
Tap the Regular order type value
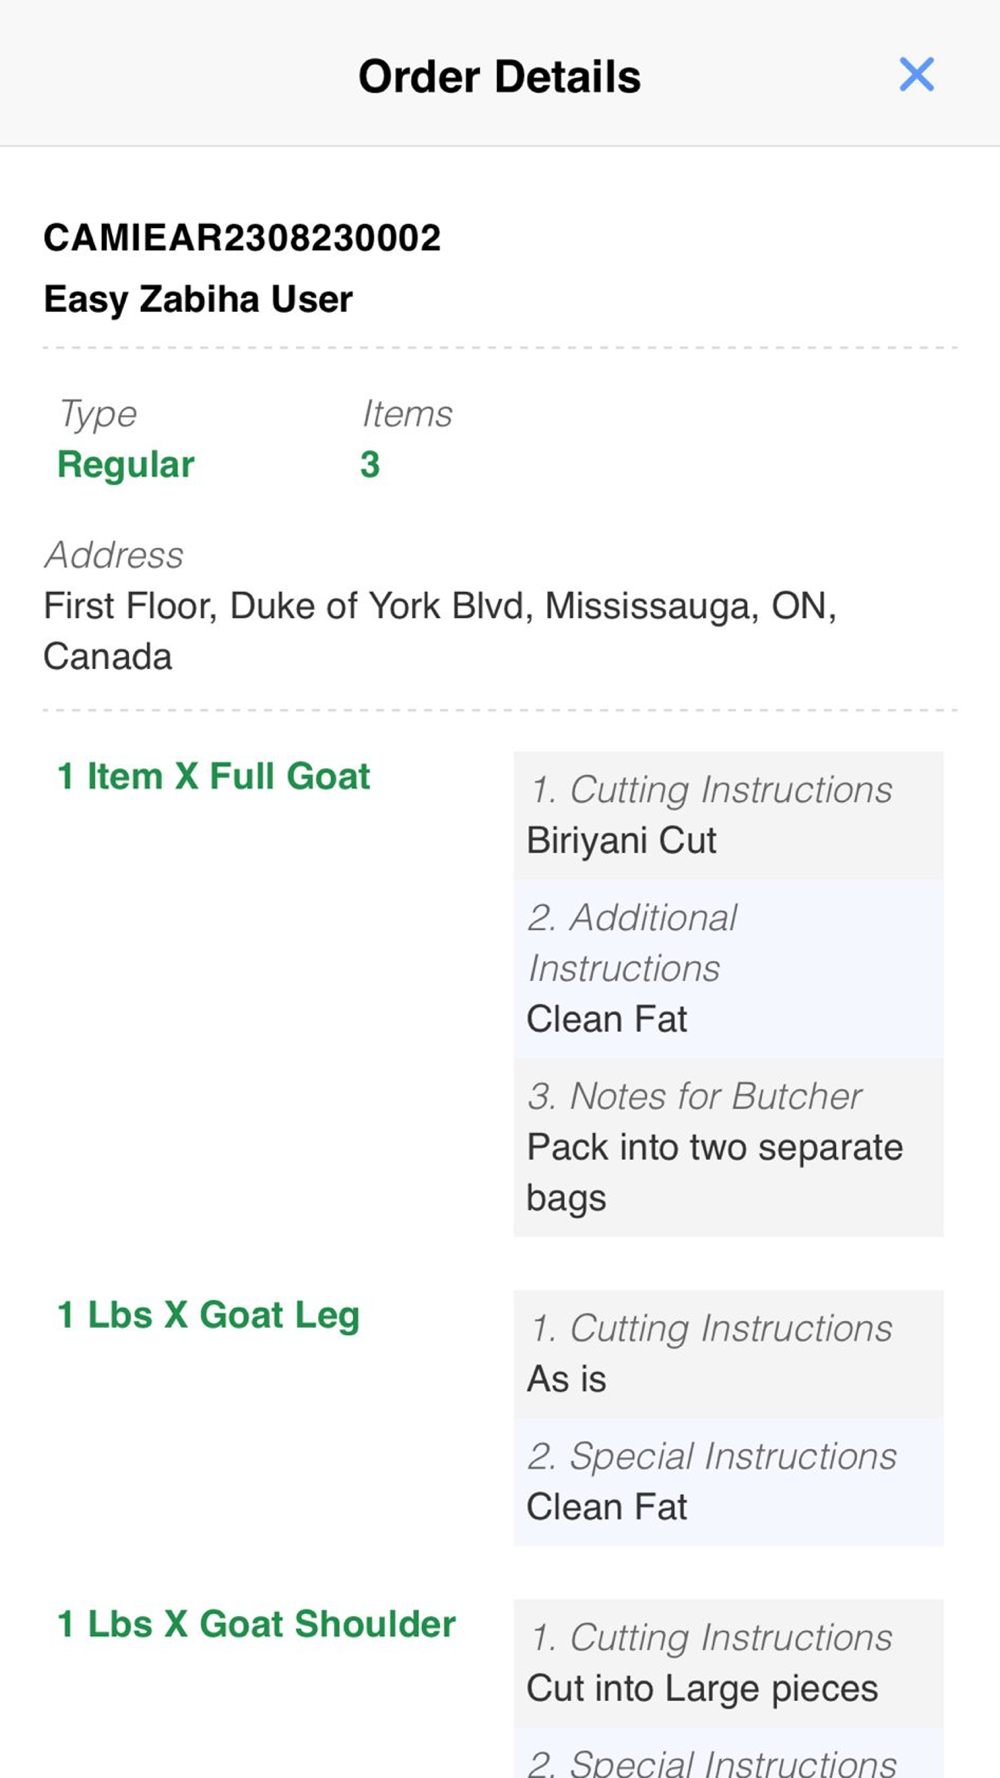[x=126, y=465]
